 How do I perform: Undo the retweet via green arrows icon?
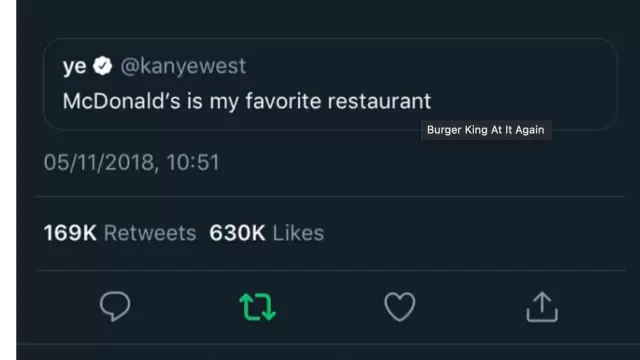pos(257,307)
